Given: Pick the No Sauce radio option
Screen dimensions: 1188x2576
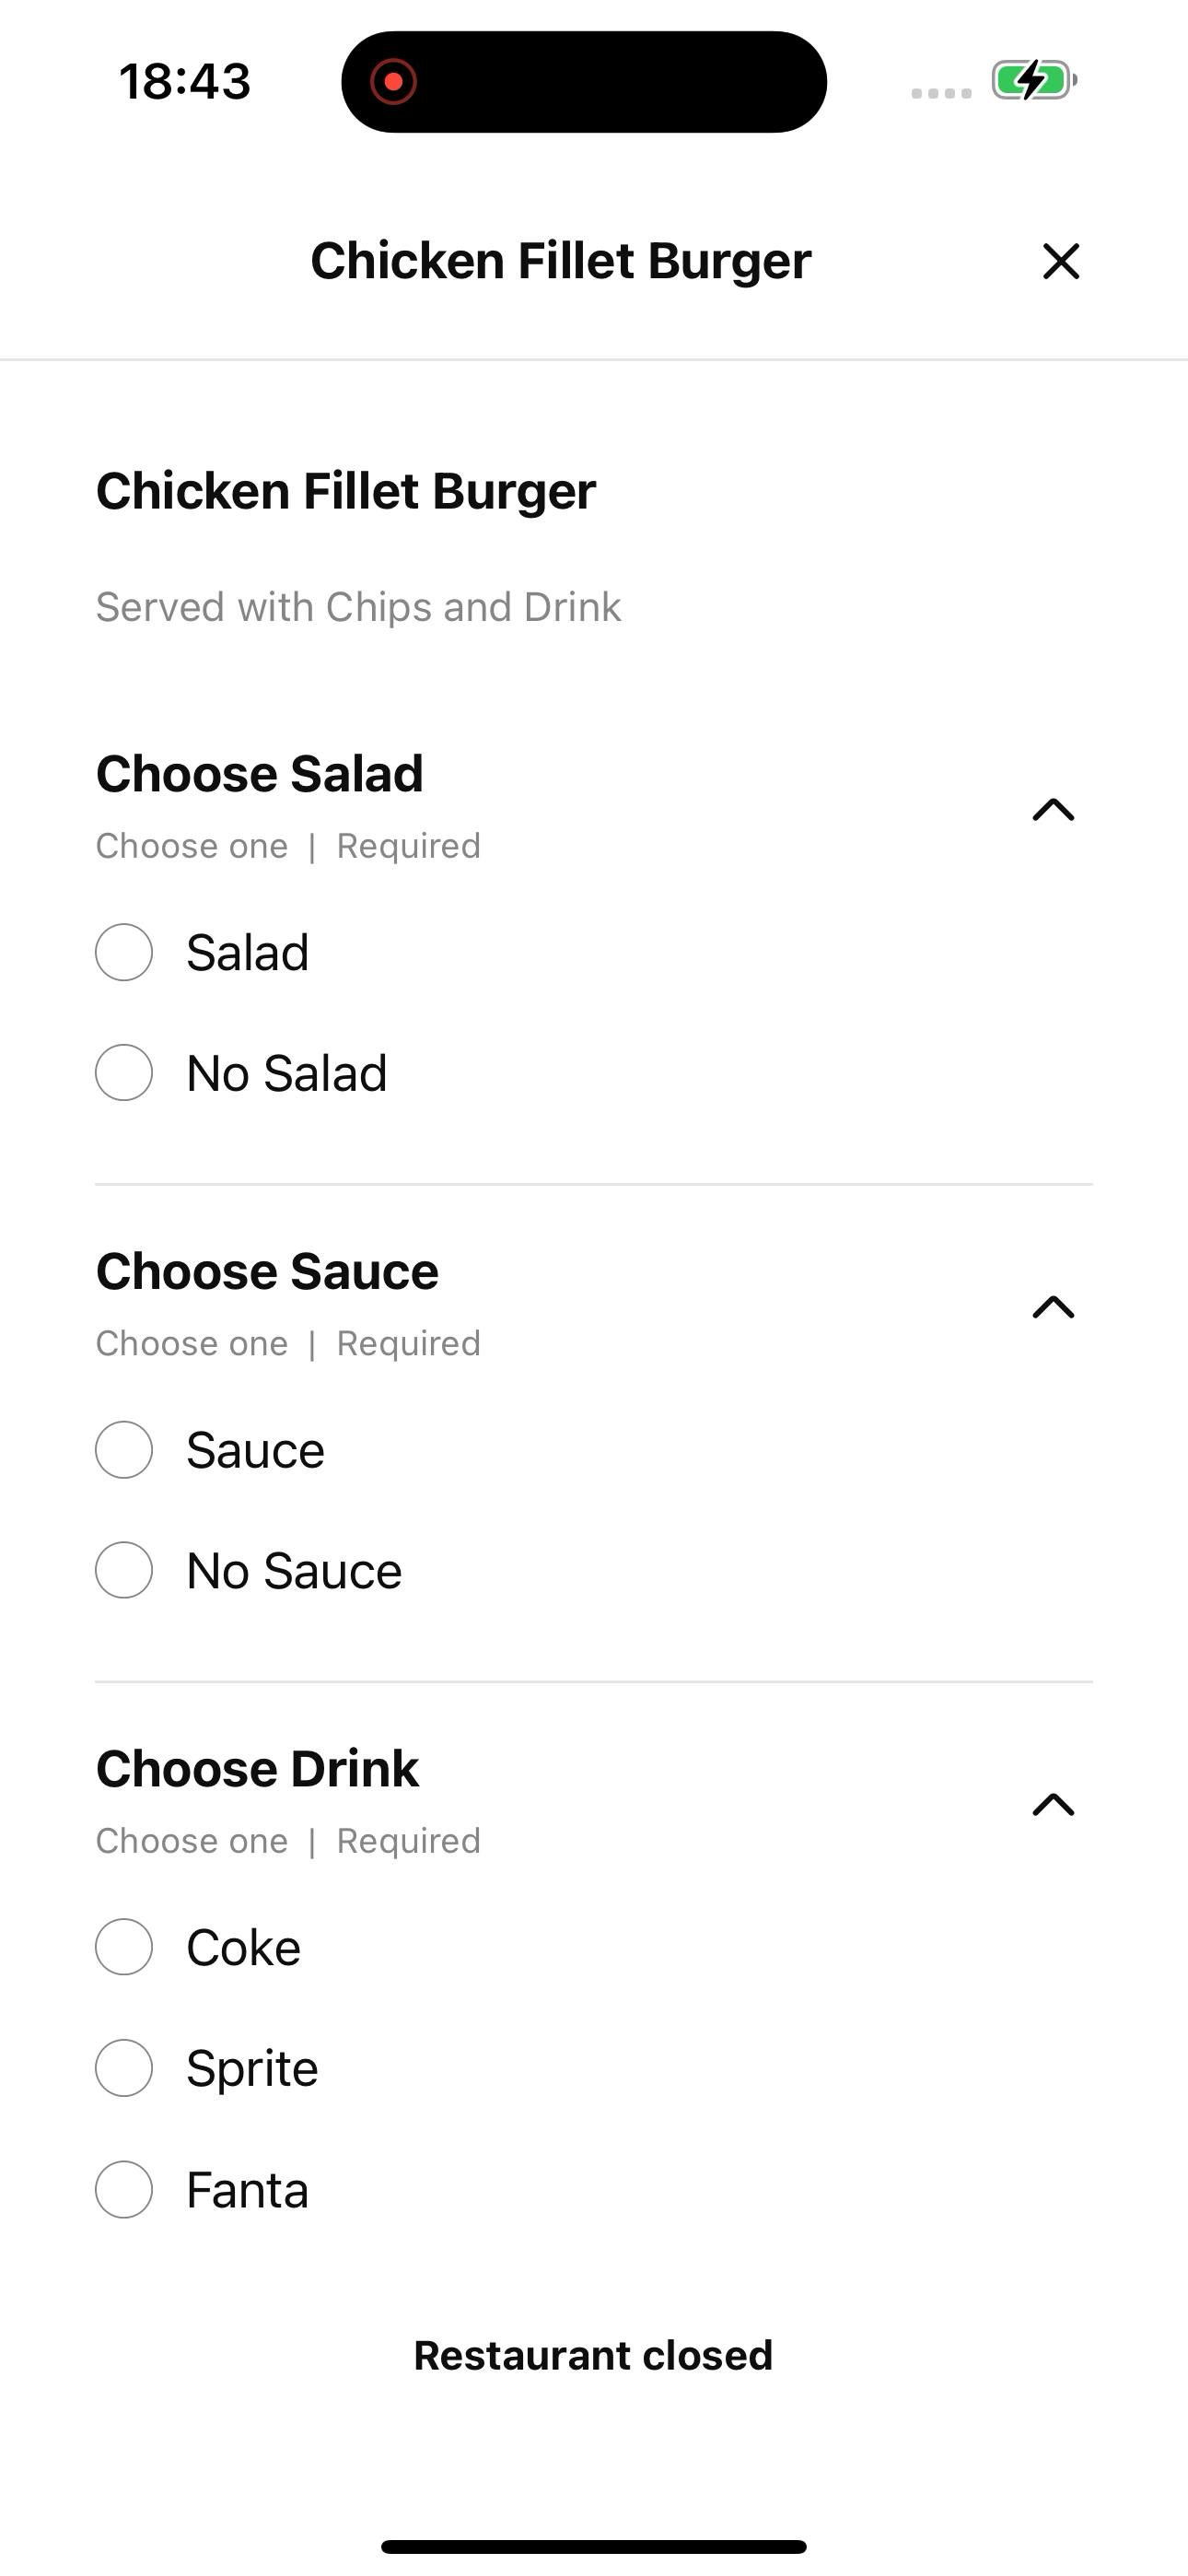Looking at the screenshot, I should click(124, 1570).
